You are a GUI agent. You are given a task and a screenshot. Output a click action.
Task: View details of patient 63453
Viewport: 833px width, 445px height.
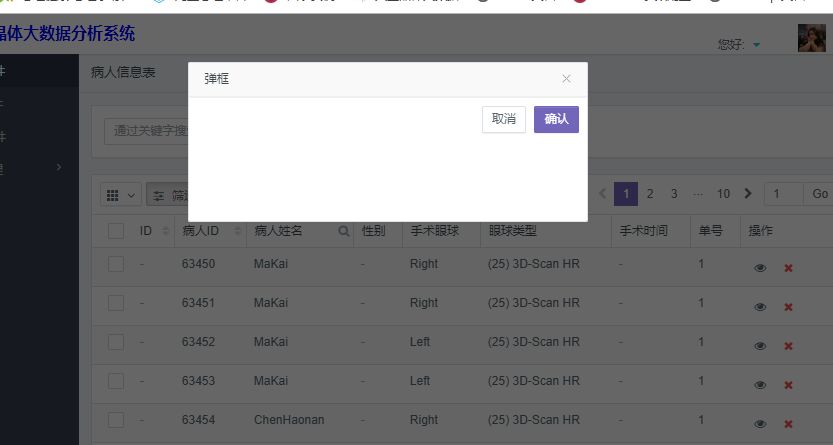760,385
